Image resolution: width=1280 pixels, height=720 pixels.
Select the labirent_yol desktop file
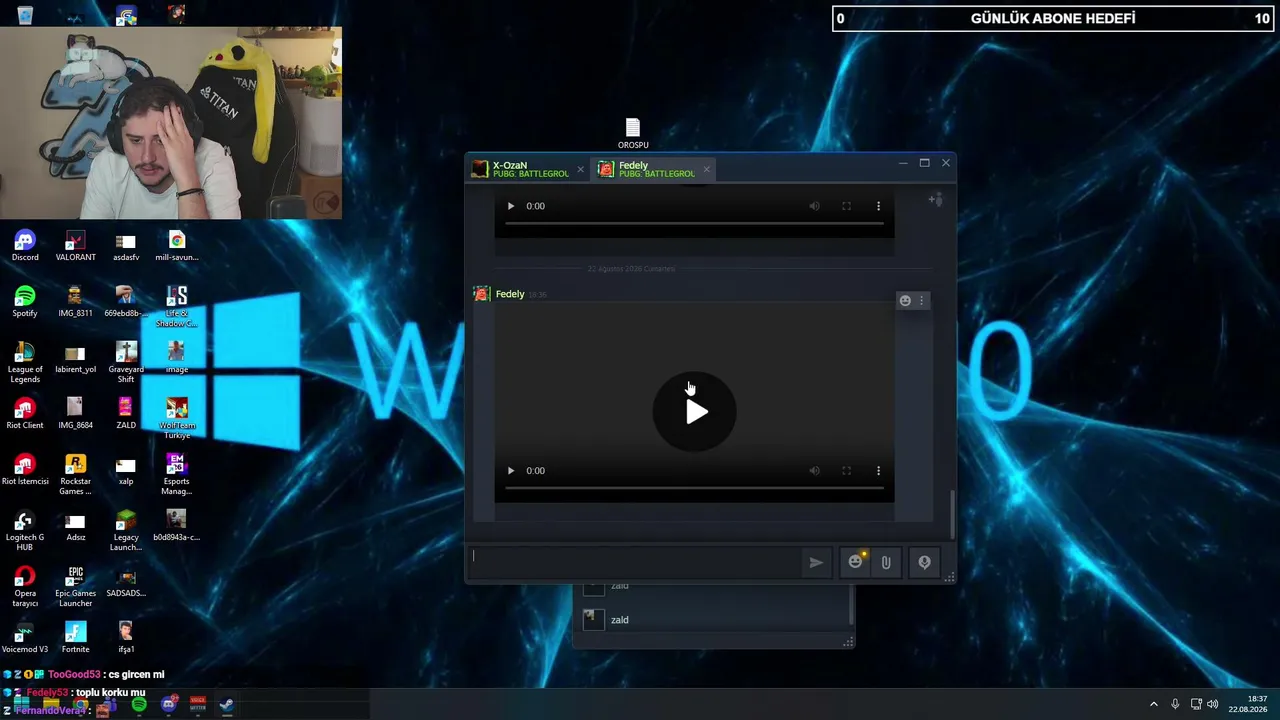click(x=75, y=358)
